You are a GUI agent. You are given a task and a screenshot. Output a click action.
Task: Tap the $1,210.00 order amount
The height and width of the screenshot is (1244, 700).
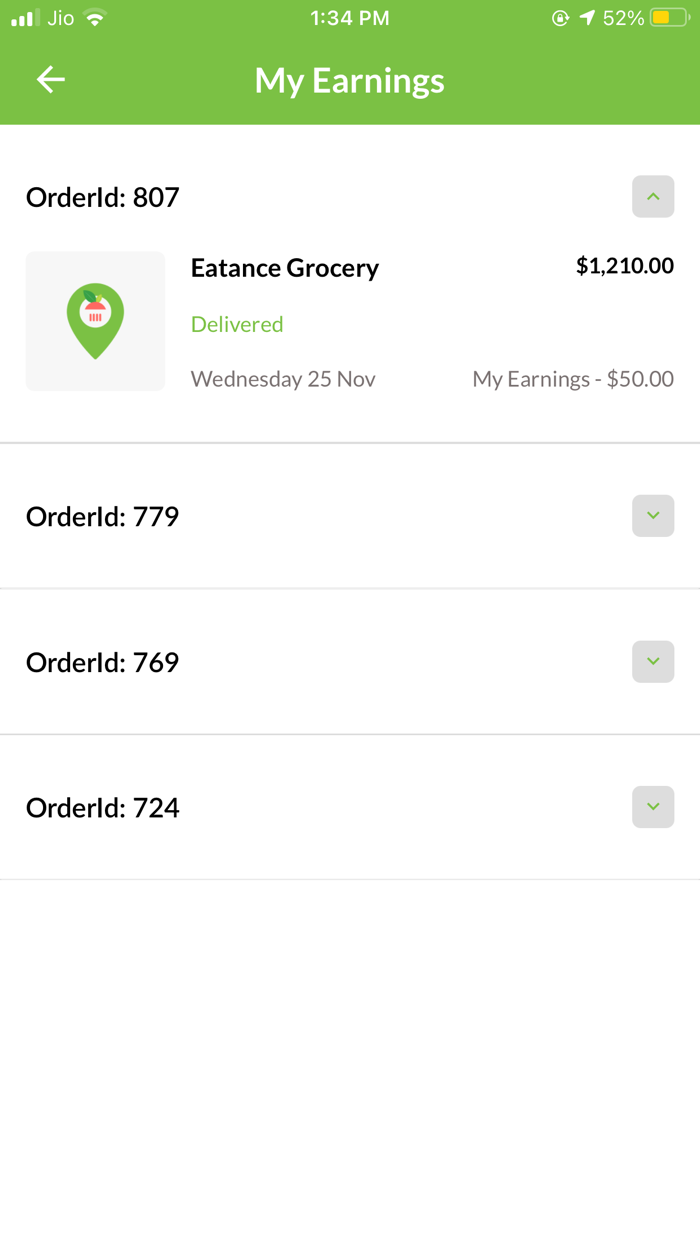click(625, 265)
